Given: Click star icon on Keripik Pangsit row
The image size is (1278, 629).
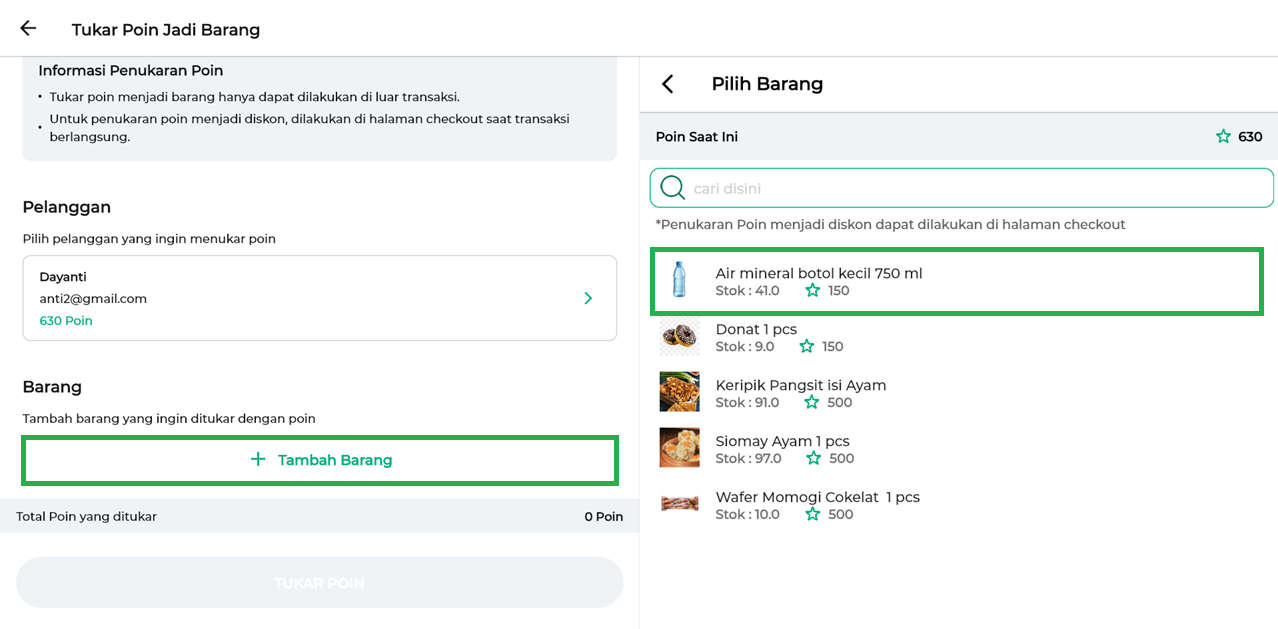Looking at the screenshot, I should 813,402.
